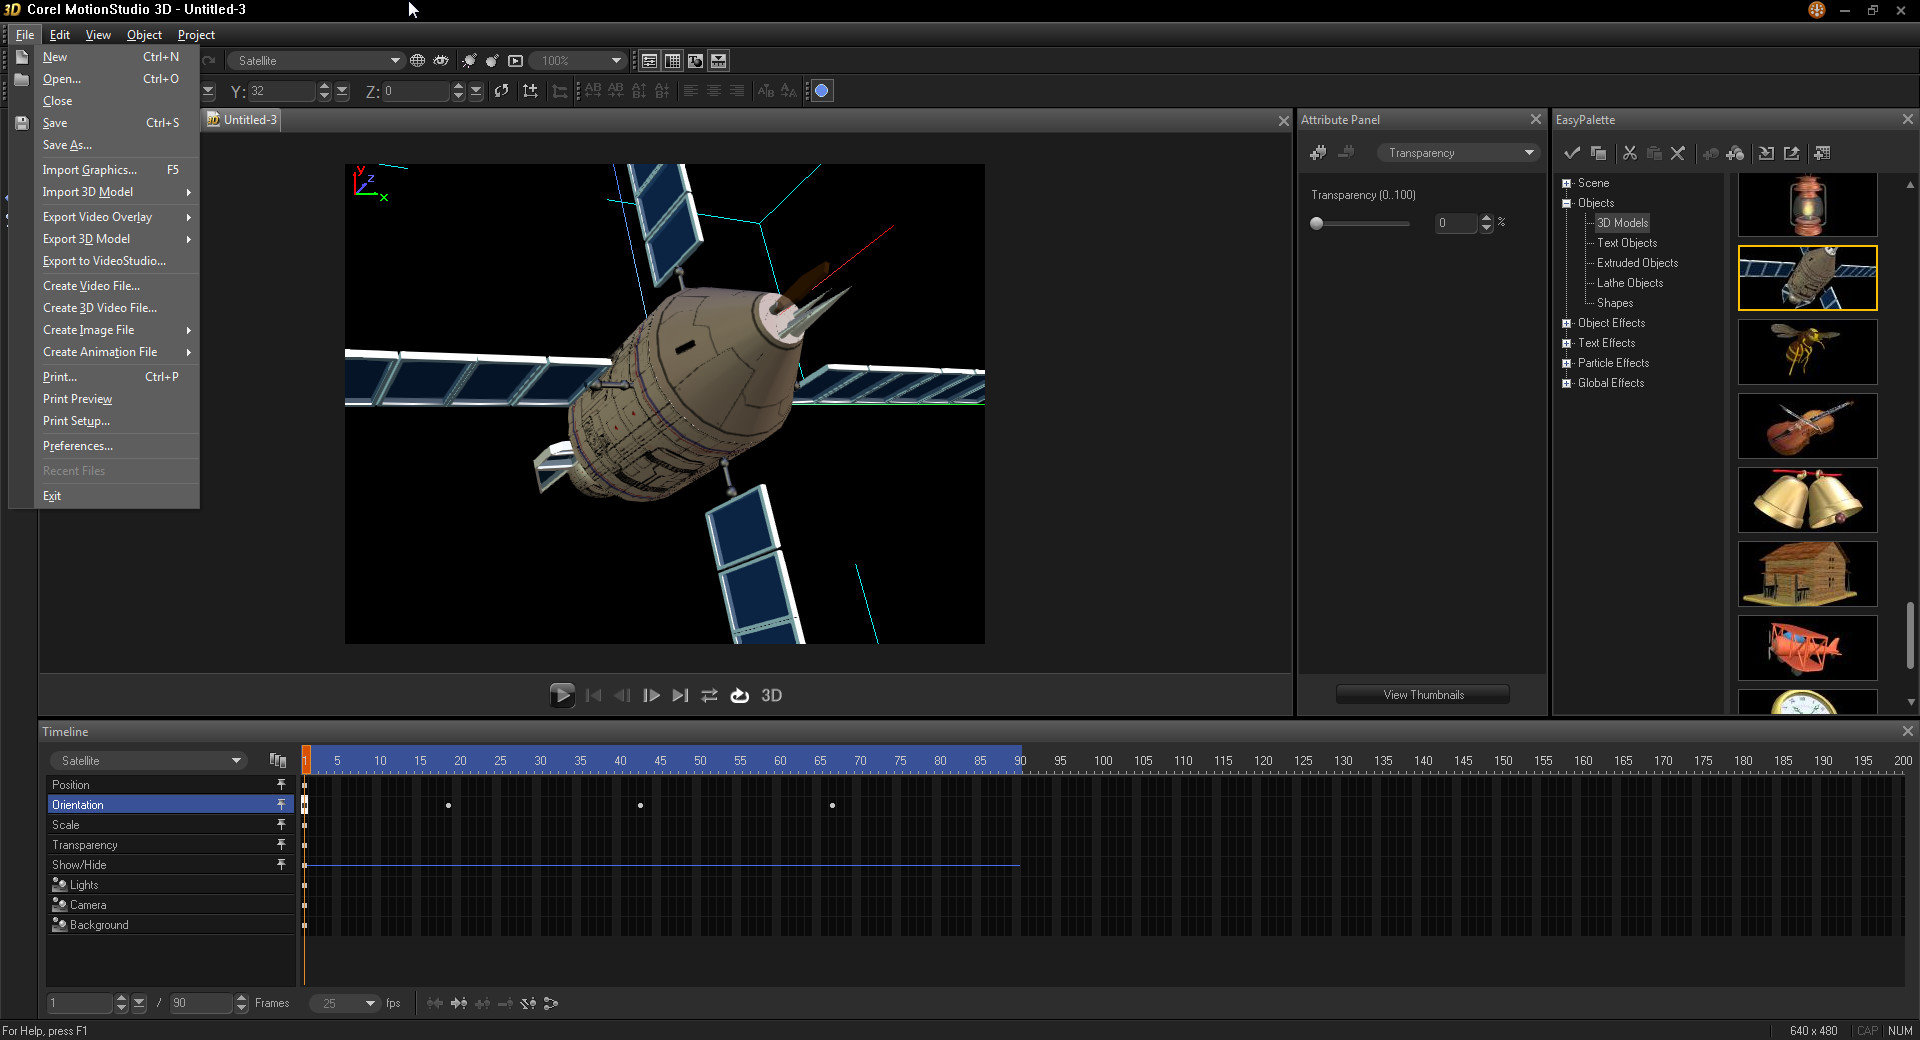Click the EasyPalette import icon
The width and height of the screenshot is (1920, 1040).
tap(1766, 153)
